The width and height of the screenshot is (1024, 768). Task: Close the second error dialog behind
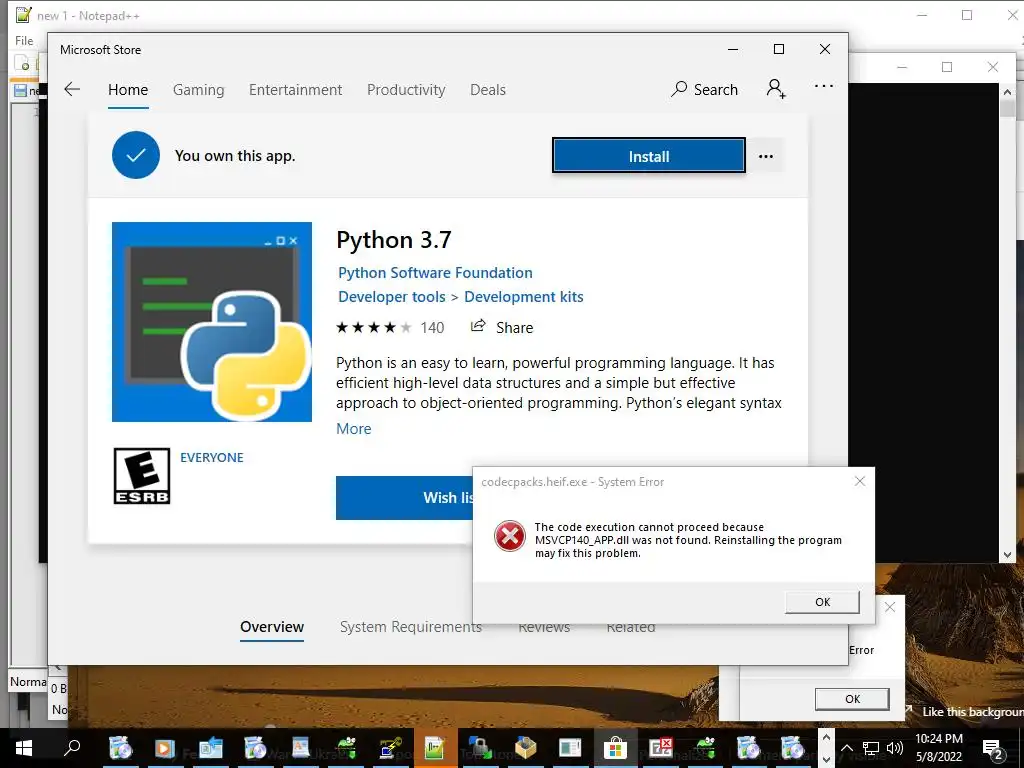coord(890,607)
